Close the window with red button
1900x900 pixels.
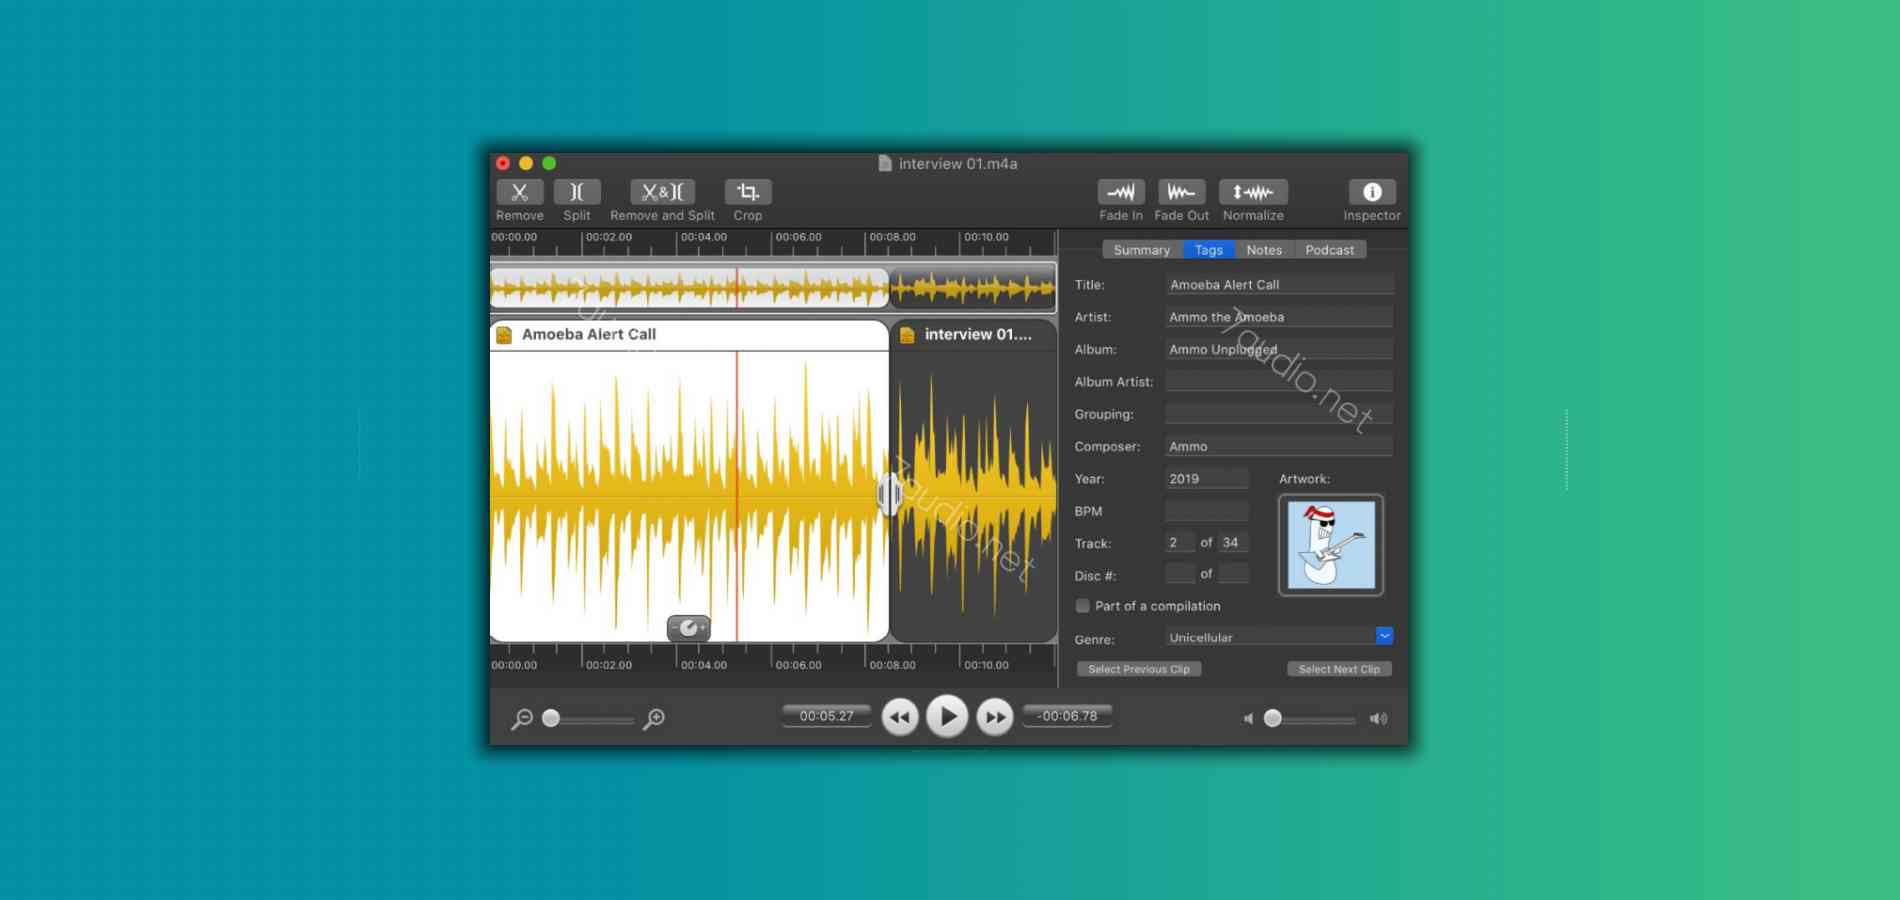pyautogui.click(x=503, y=163)
